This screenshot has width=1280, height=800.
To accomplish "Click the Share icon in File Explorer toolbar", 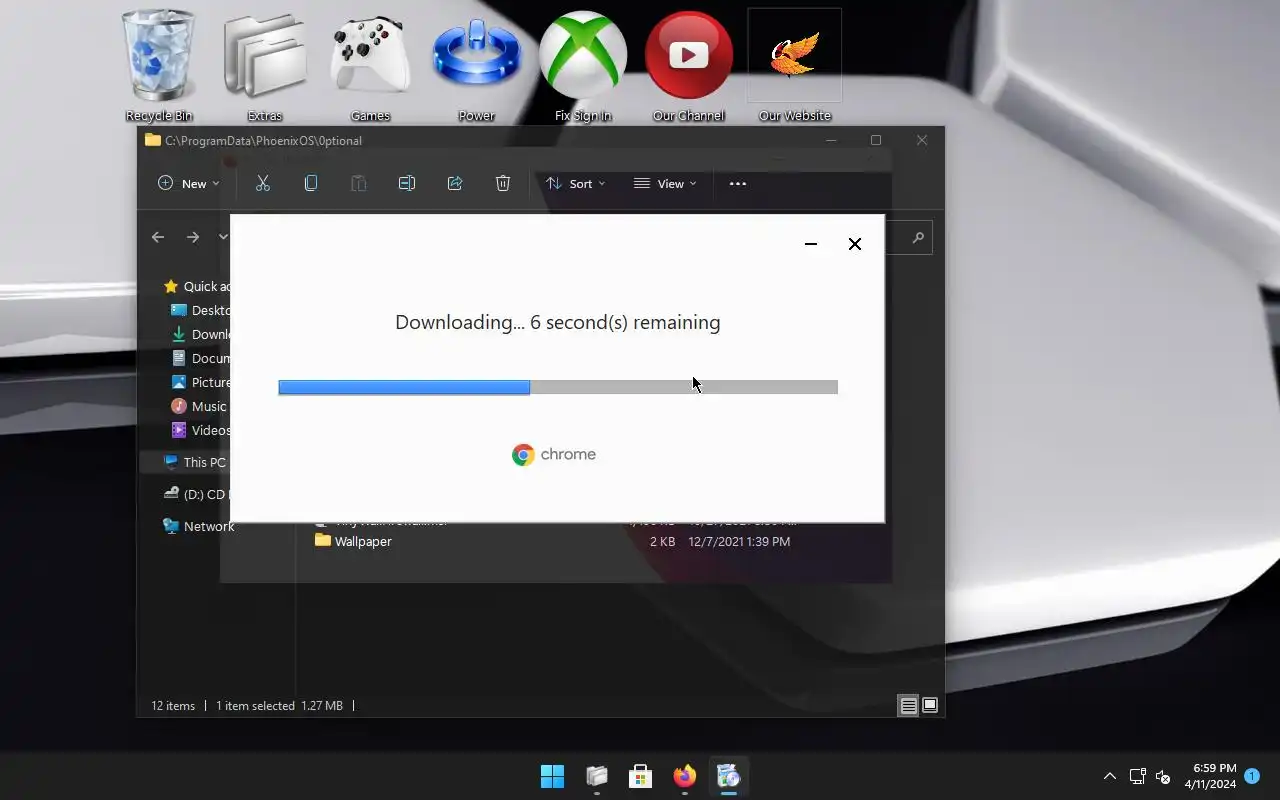I will 455,183.
